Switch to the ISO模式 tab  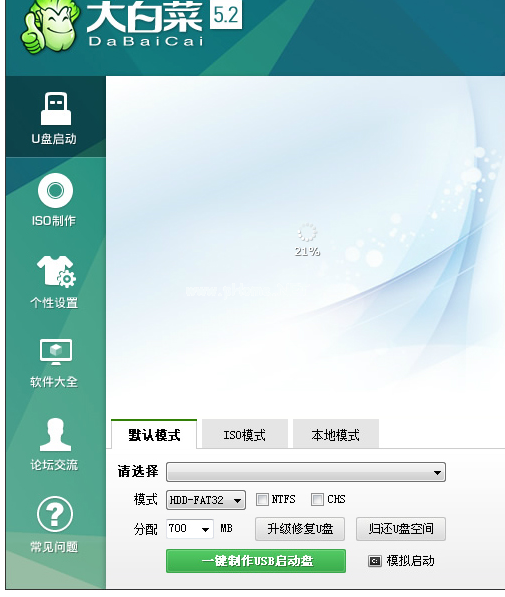tap(245, 434)
